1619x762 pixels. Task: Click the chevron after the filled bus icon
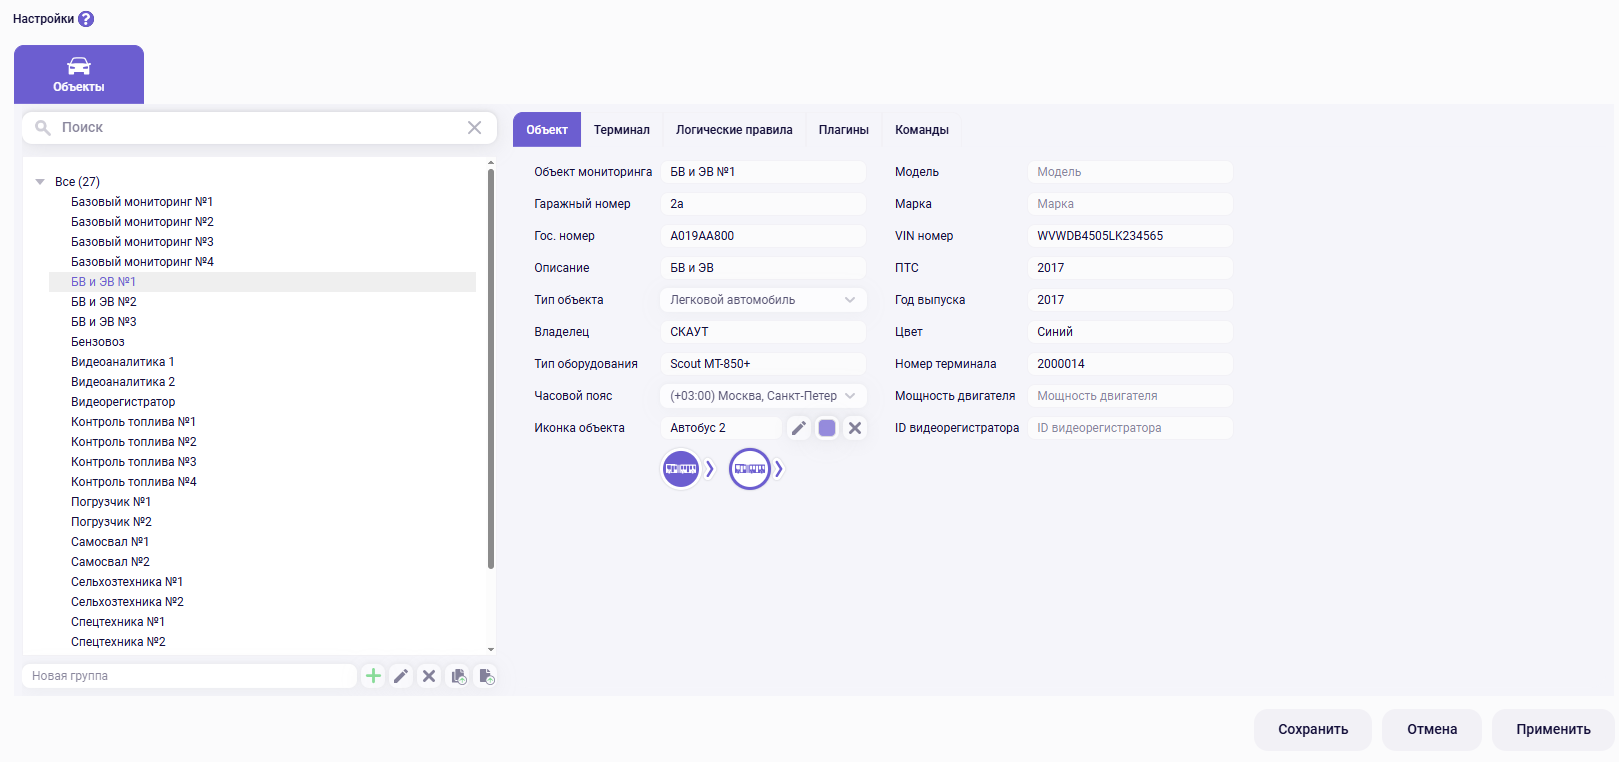click(x=710, y=469)
